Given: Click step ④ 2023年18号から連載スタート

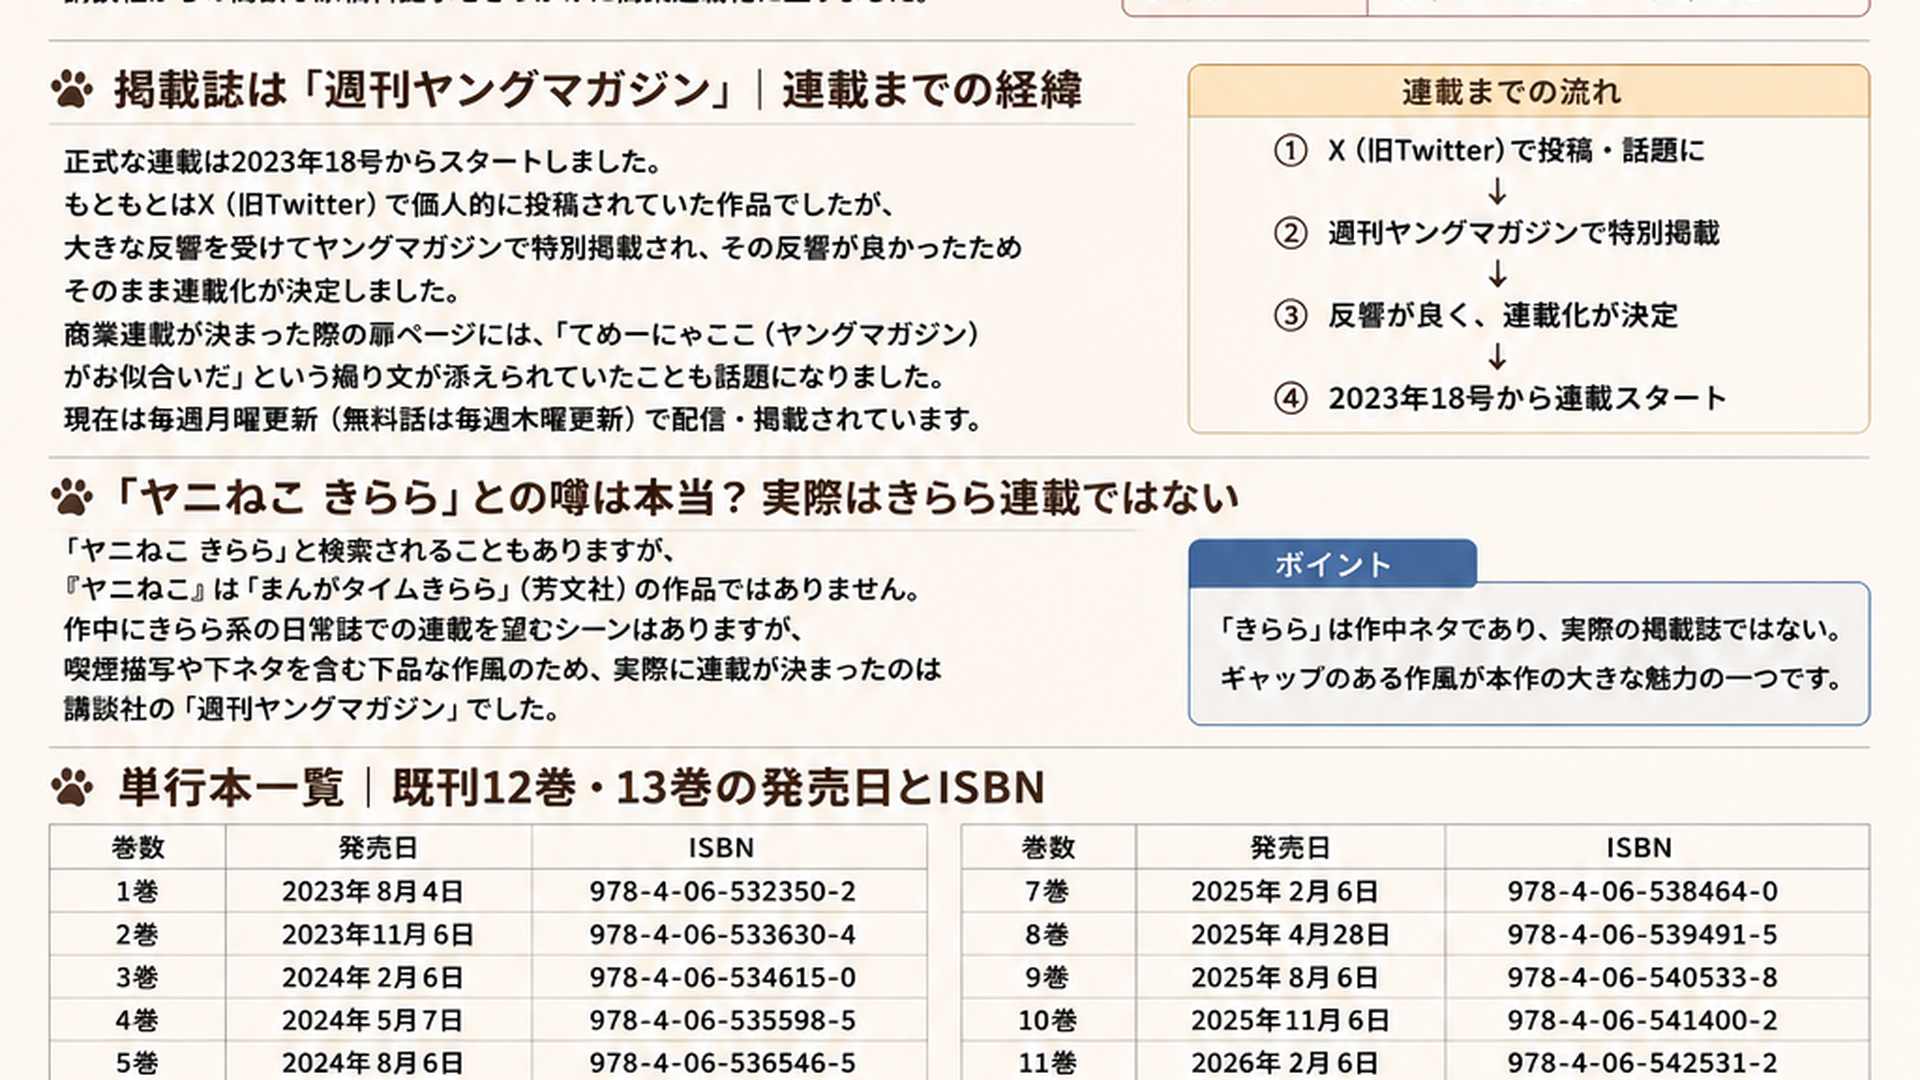Looking at the screenshot, I should [x=1500, y=398].
